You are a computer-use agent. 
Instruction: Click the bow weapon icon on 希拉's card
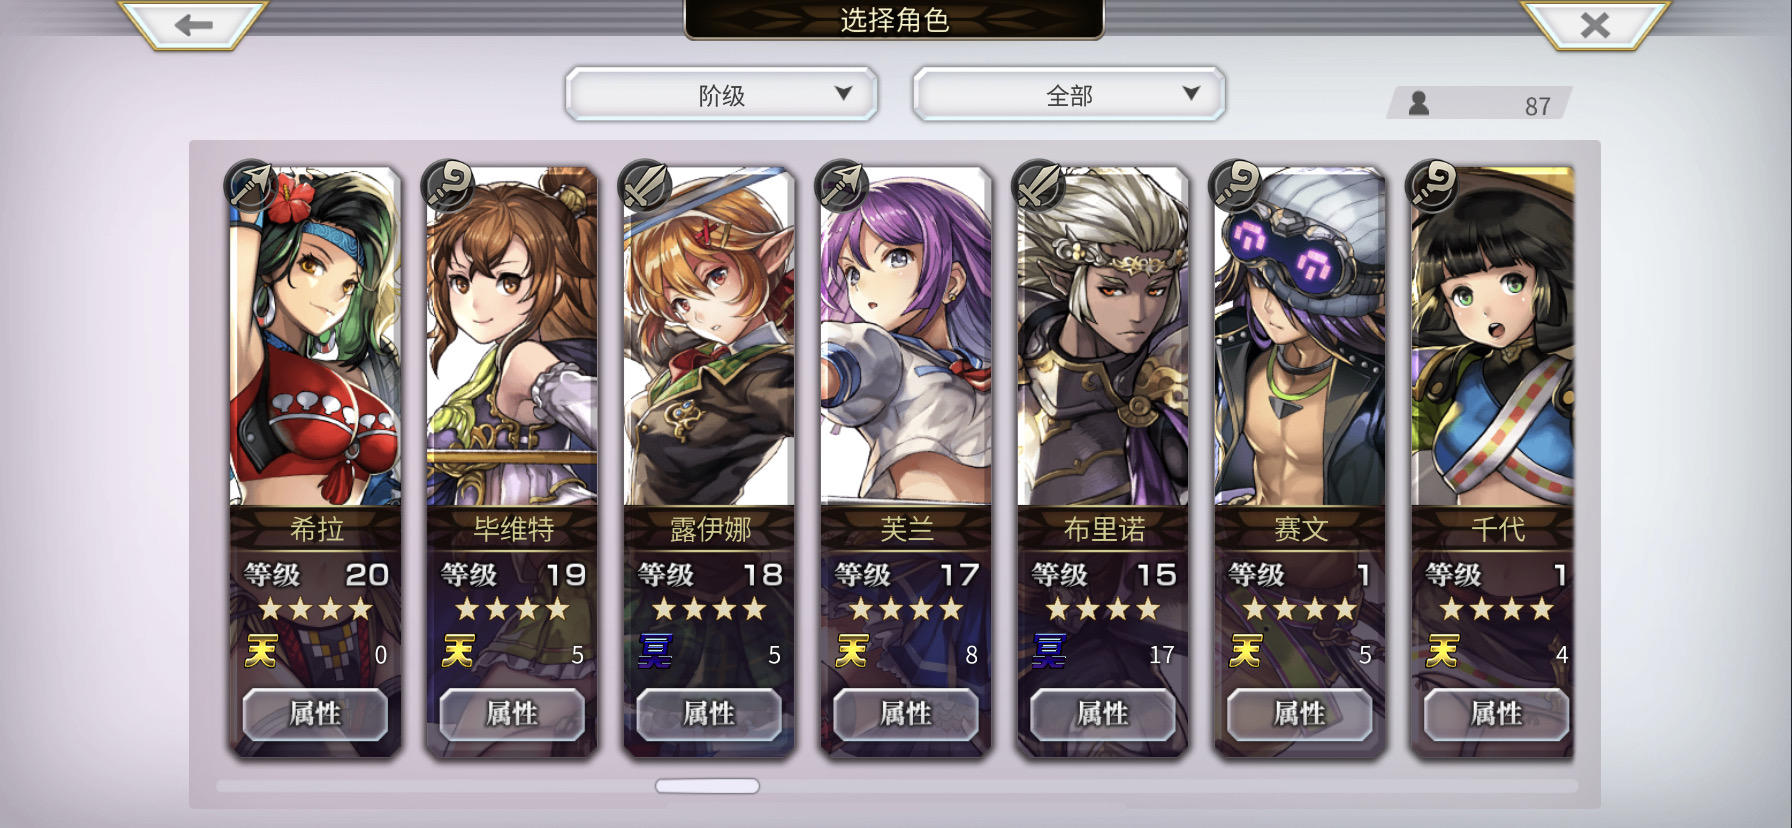tap(249, 185)
